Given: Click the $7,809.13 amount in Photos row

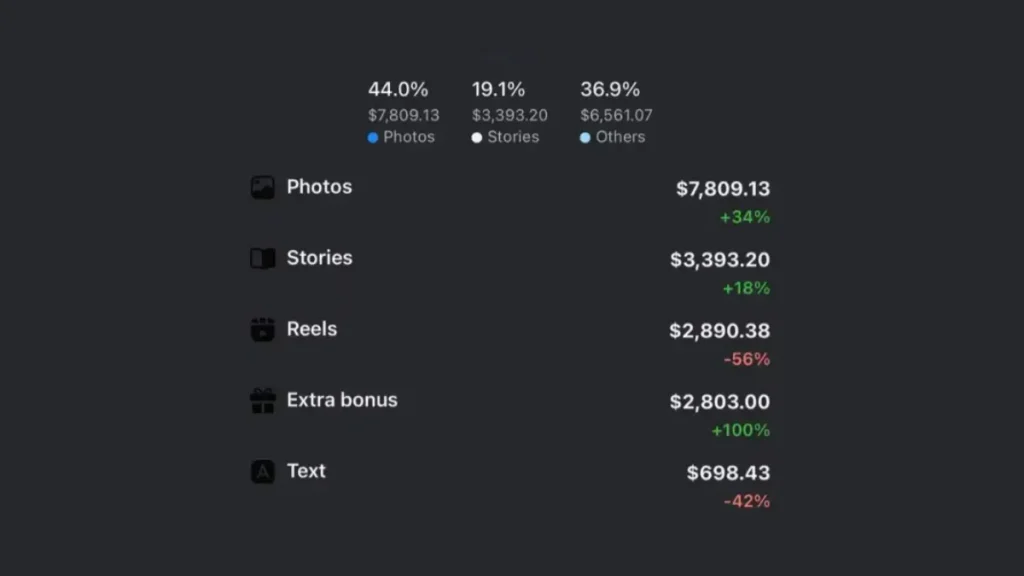Looking at the screenshot, I should 723,189.
